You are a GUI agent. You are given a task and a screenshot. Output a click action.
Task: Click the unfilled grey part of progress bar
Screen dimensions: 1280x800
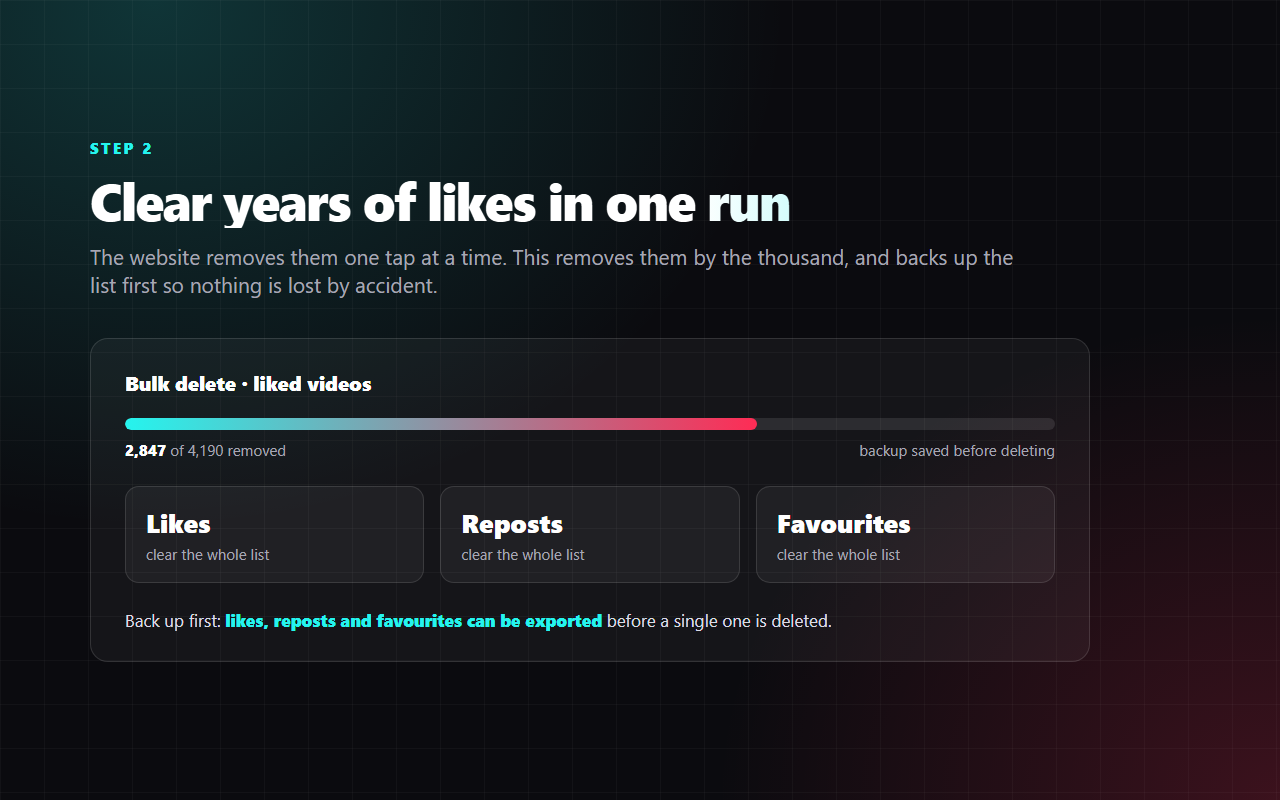(906, 424)
